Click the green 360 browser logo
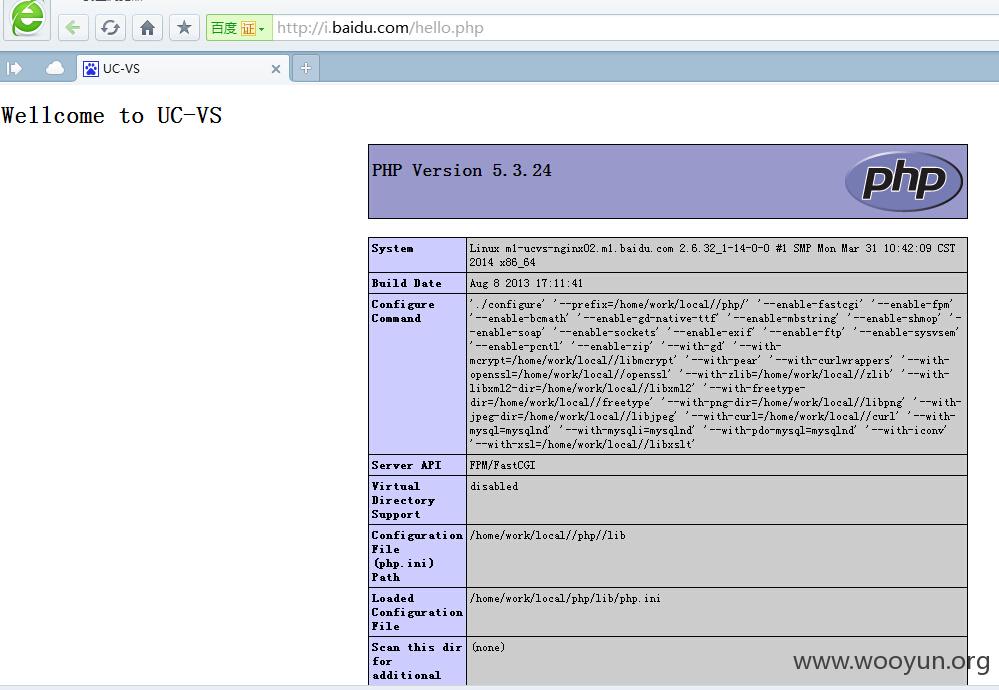The image size is (999, 690). click(x=27, y=17)
